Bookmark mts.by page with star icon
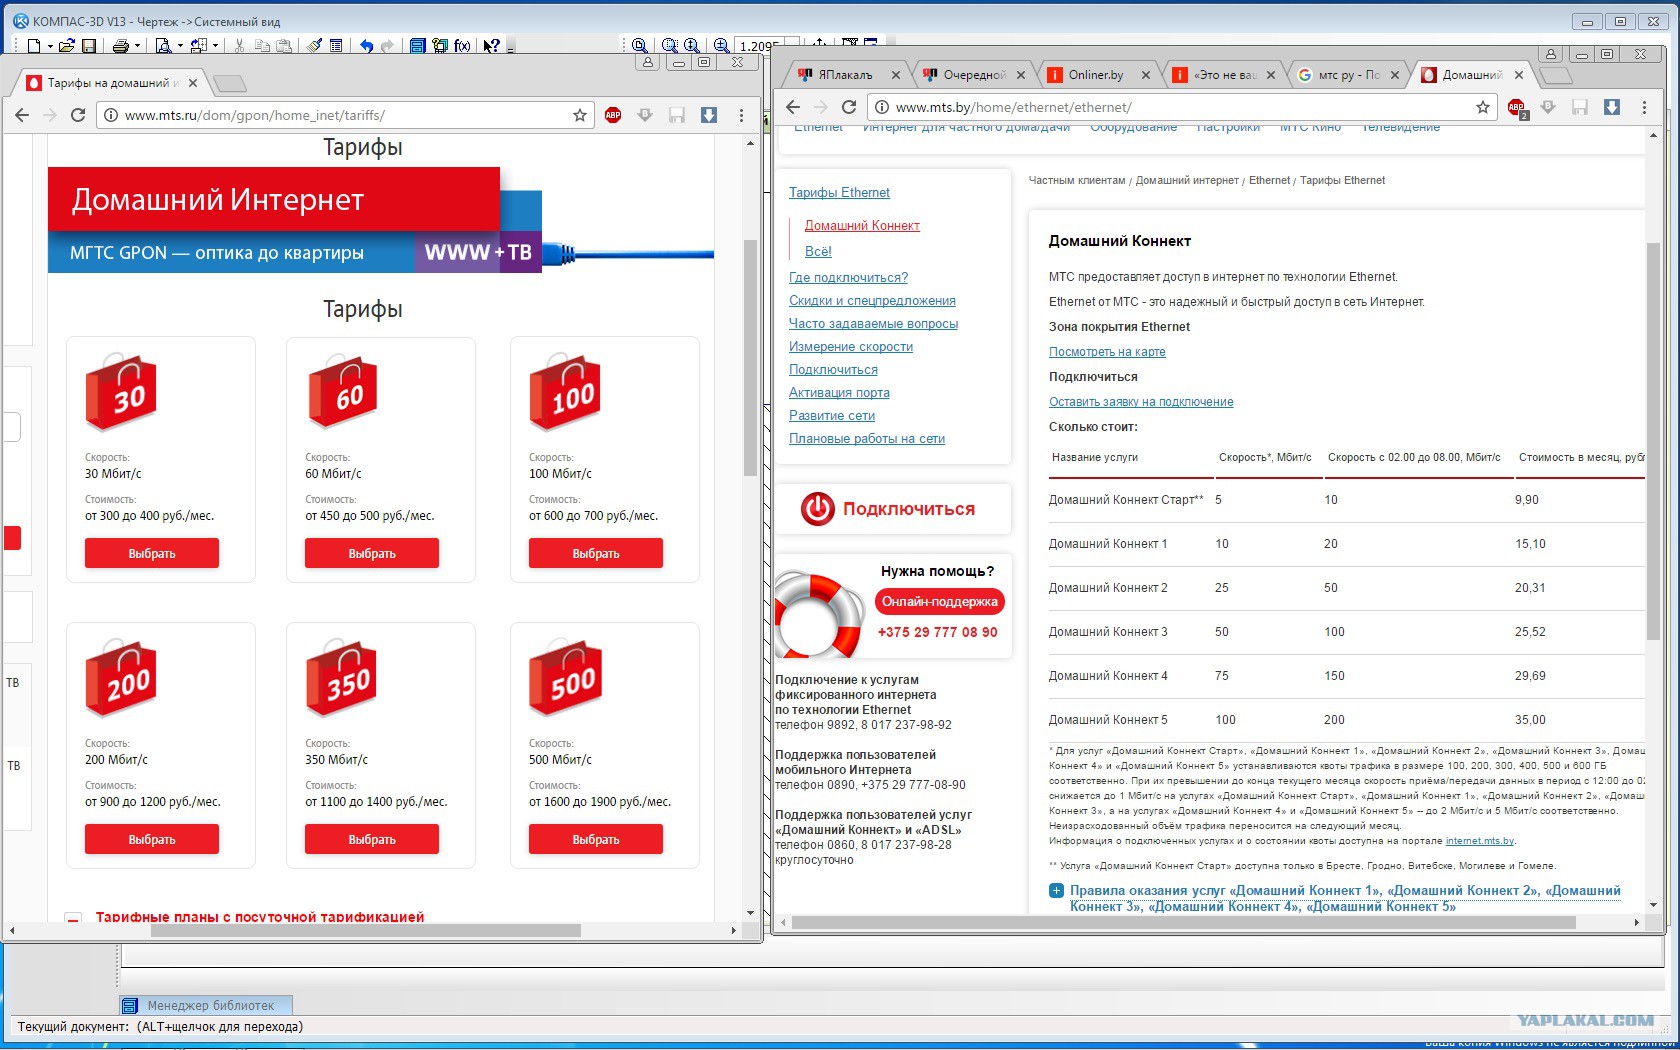The height and width of the screenshot is (1050, 1680). 1483,107
